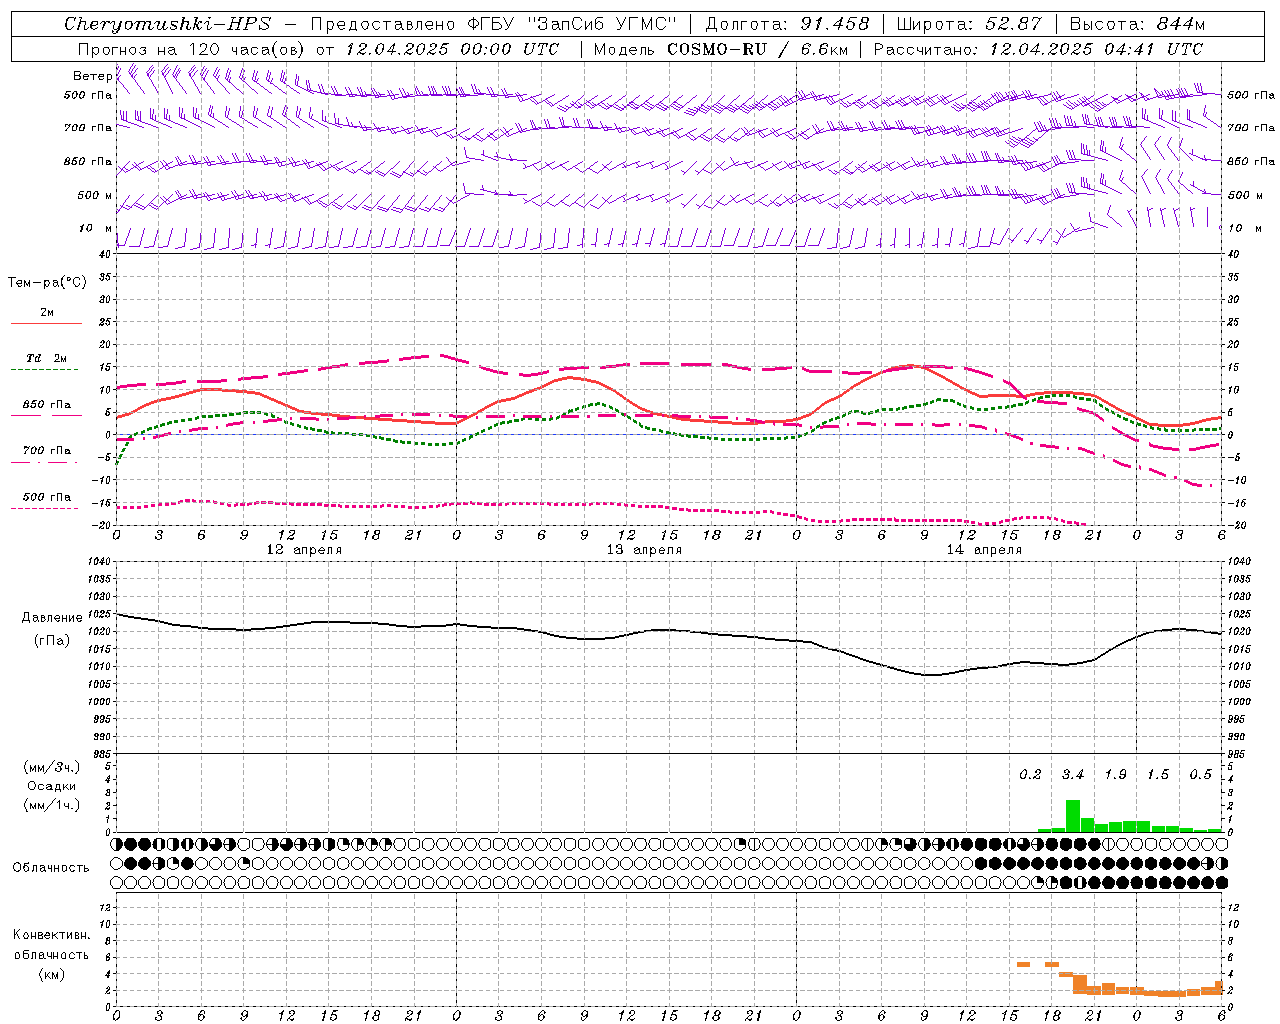Click the "Облачность" cloud cover label
Image resolution: width=1280 pixels, height=1024 pixels.
click(x=51, y=868)
